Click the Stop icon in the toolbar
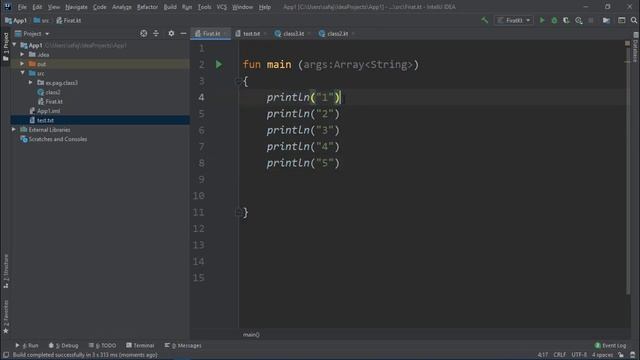This screenshot has height=360, width=640. coord(591,20)
